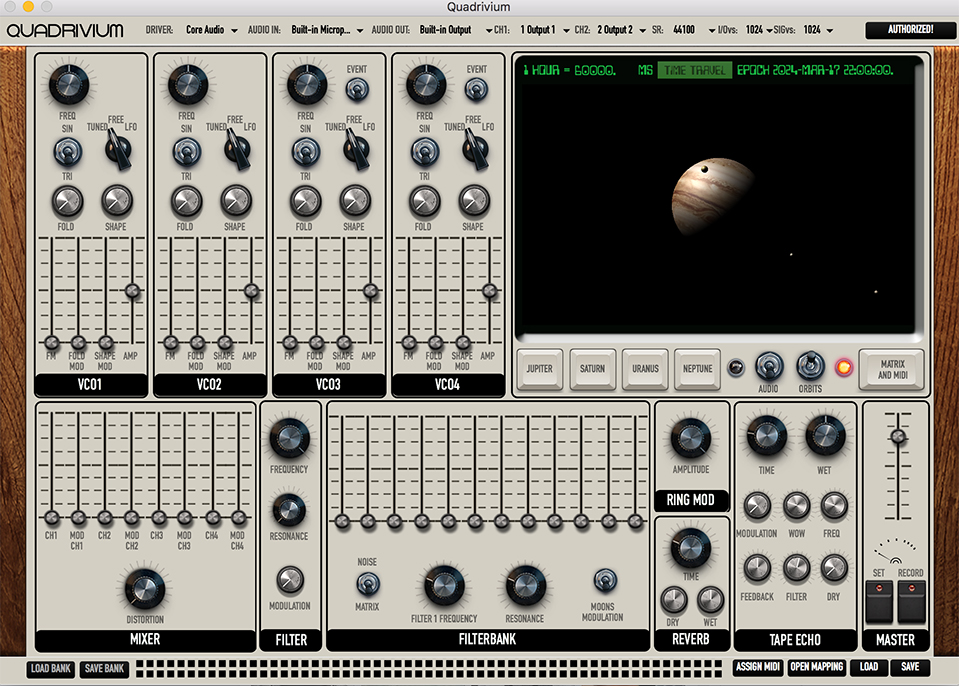Select the NEPTUNE planet button
Screen dimensions: 959x686
(697, 369)
